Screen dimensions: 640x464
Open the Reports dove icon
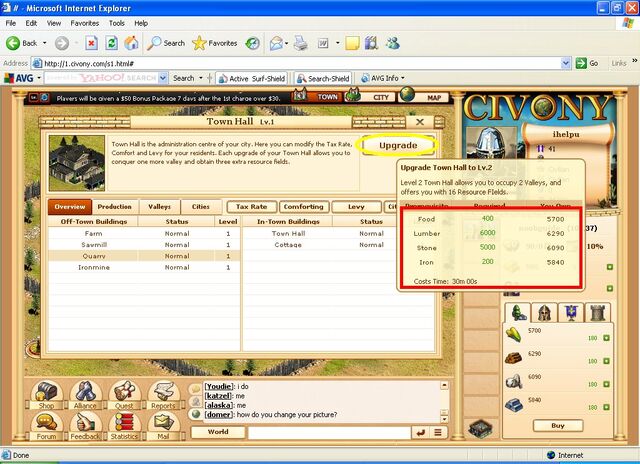point(163,391)
